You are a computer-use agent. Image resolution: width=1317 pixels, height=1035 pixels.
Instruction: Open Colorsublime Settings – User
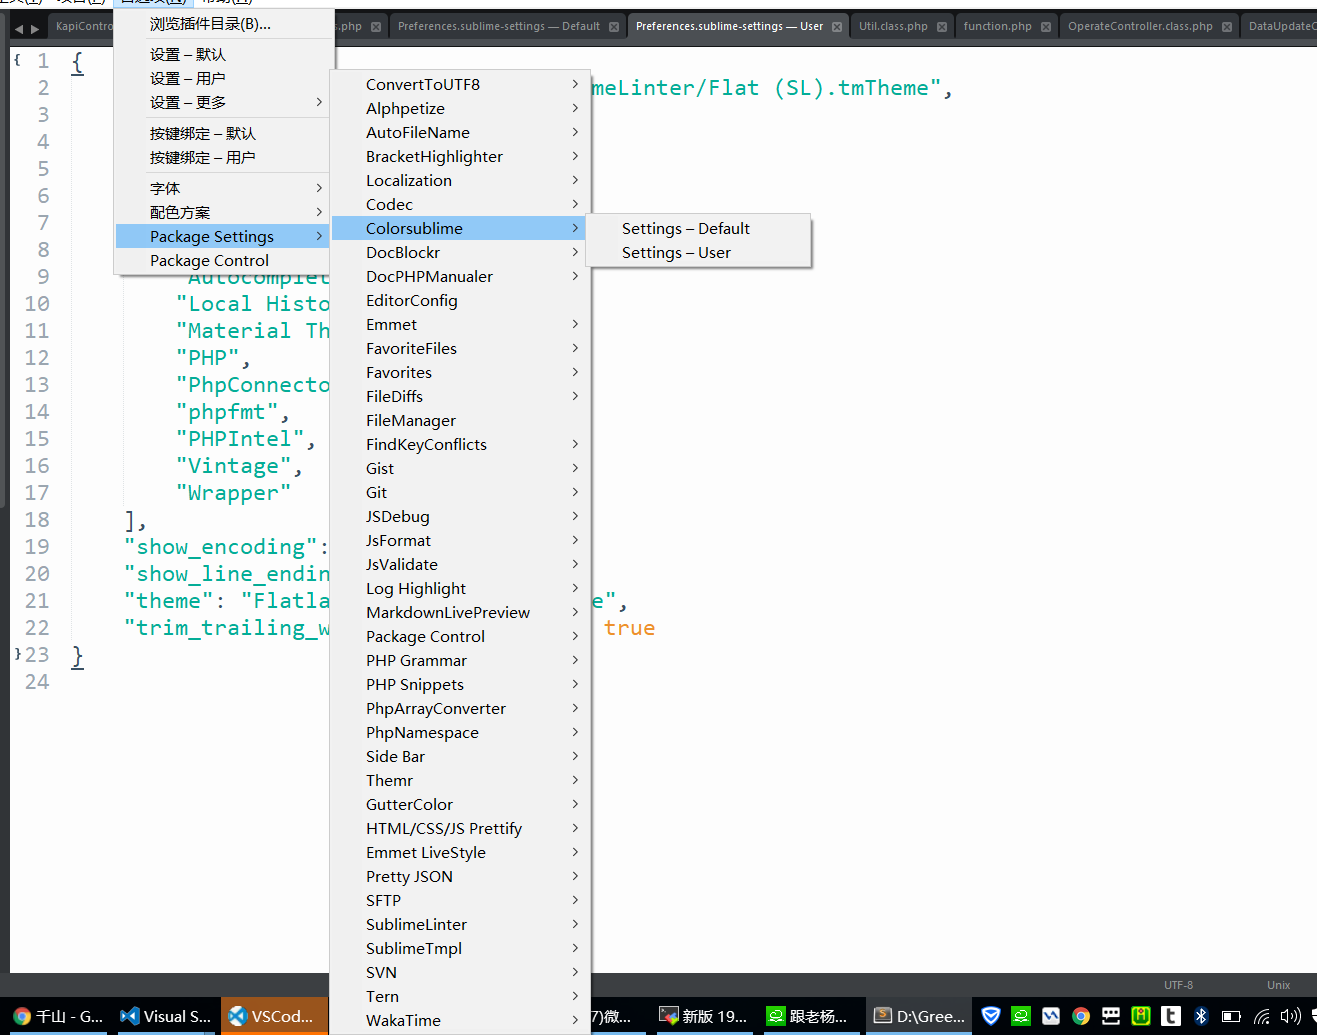tap(698, 252)
